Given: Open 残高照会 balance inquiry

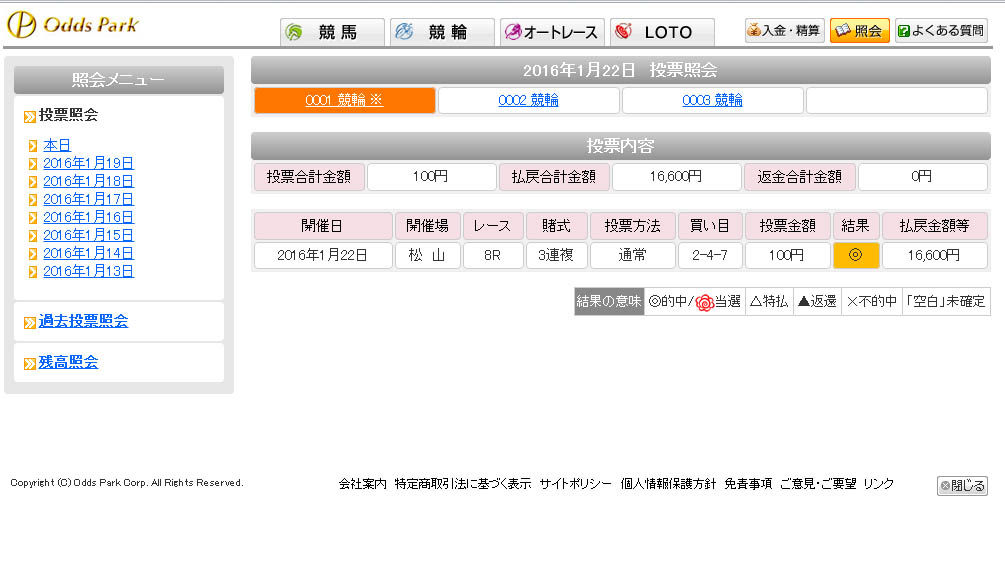Looking at the screenshot, I should coord(68,362).
